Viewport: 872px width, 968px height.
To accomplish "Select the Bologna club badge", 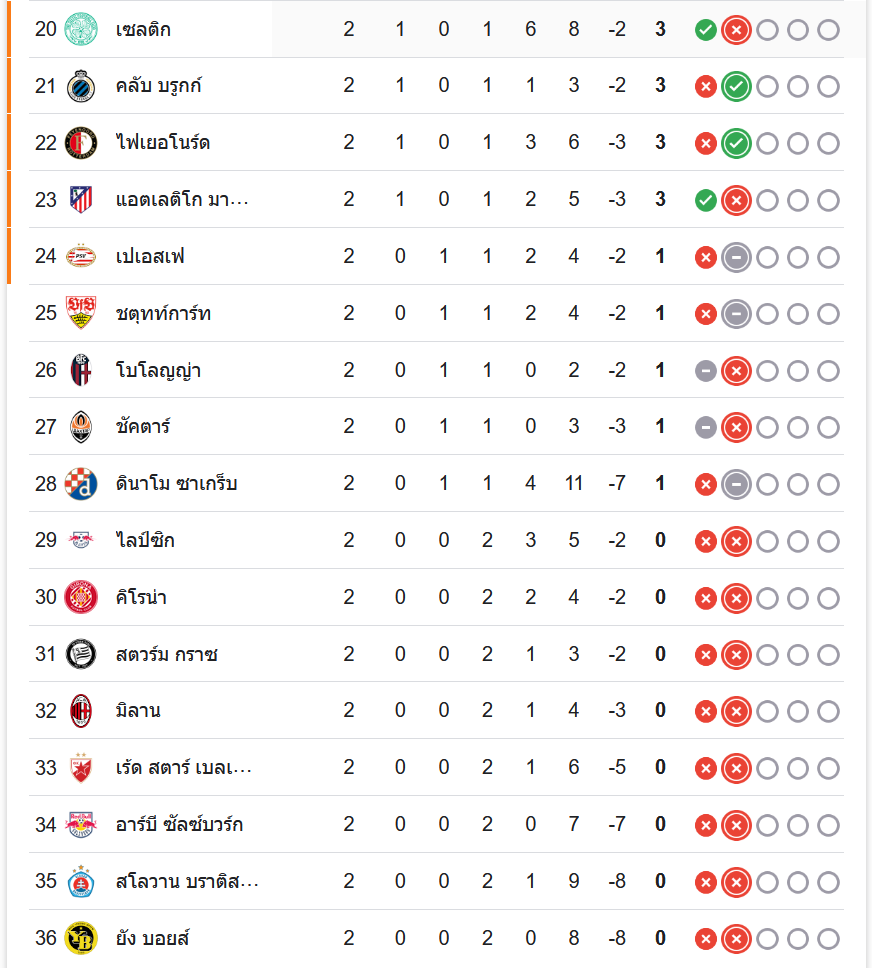I will (80, 371).
